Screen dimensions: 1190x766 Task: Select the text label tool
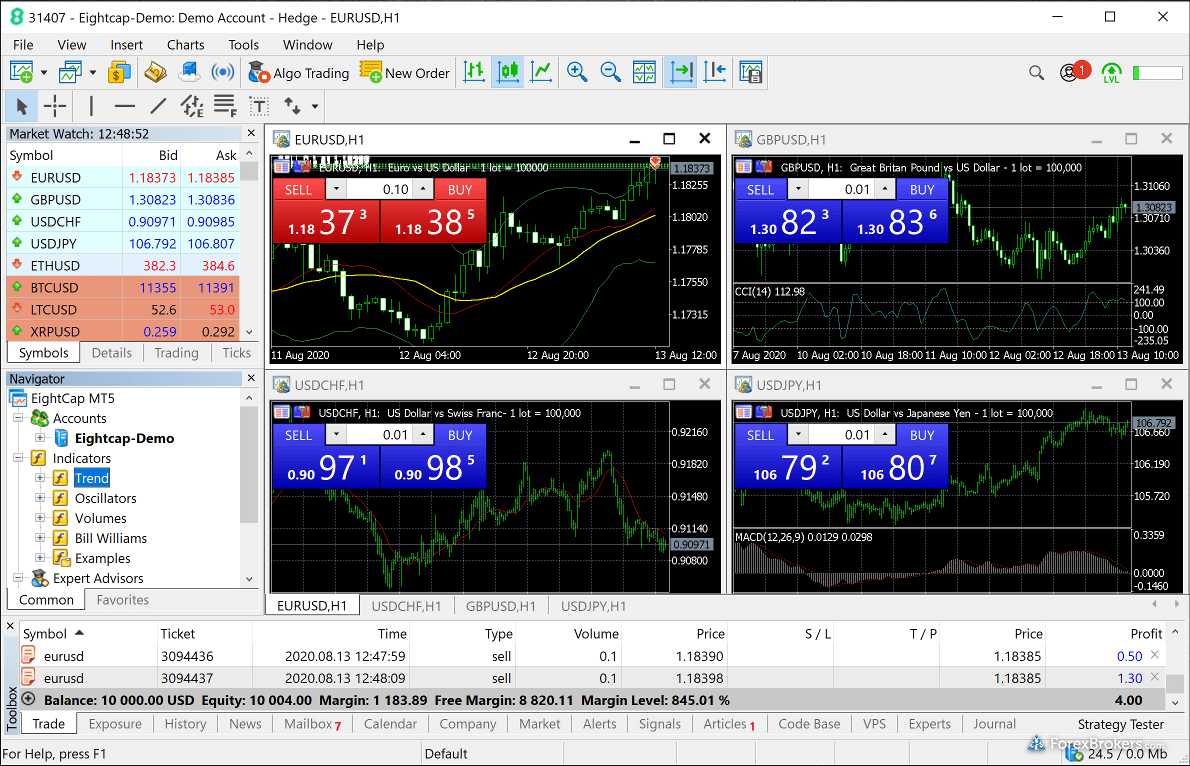click(259, 106)
